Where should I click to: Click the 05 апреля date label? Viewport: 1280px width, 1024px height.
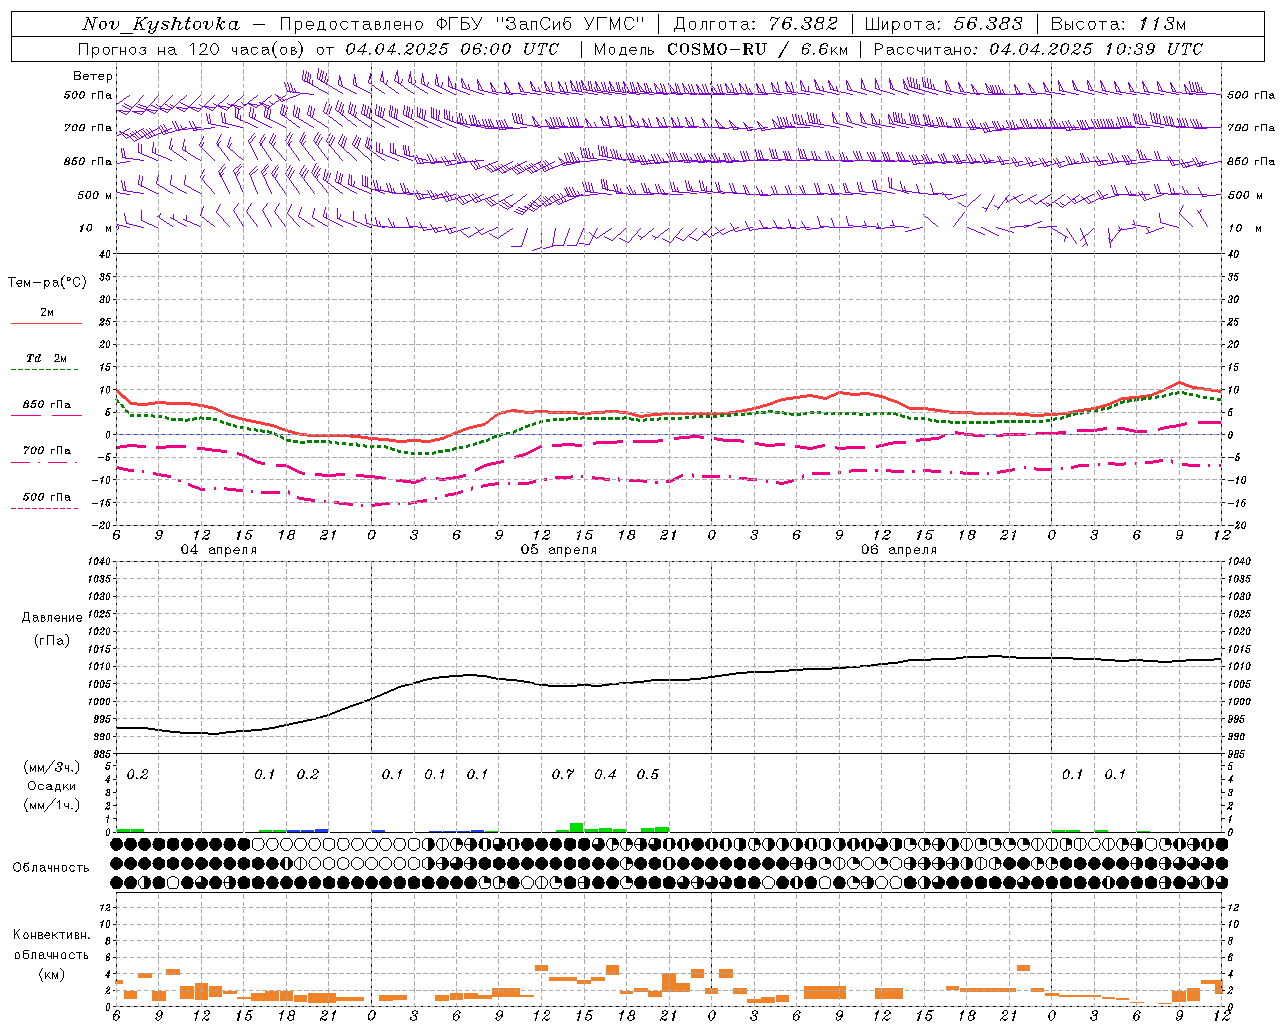pyautogui.click(x=559, y=550)
